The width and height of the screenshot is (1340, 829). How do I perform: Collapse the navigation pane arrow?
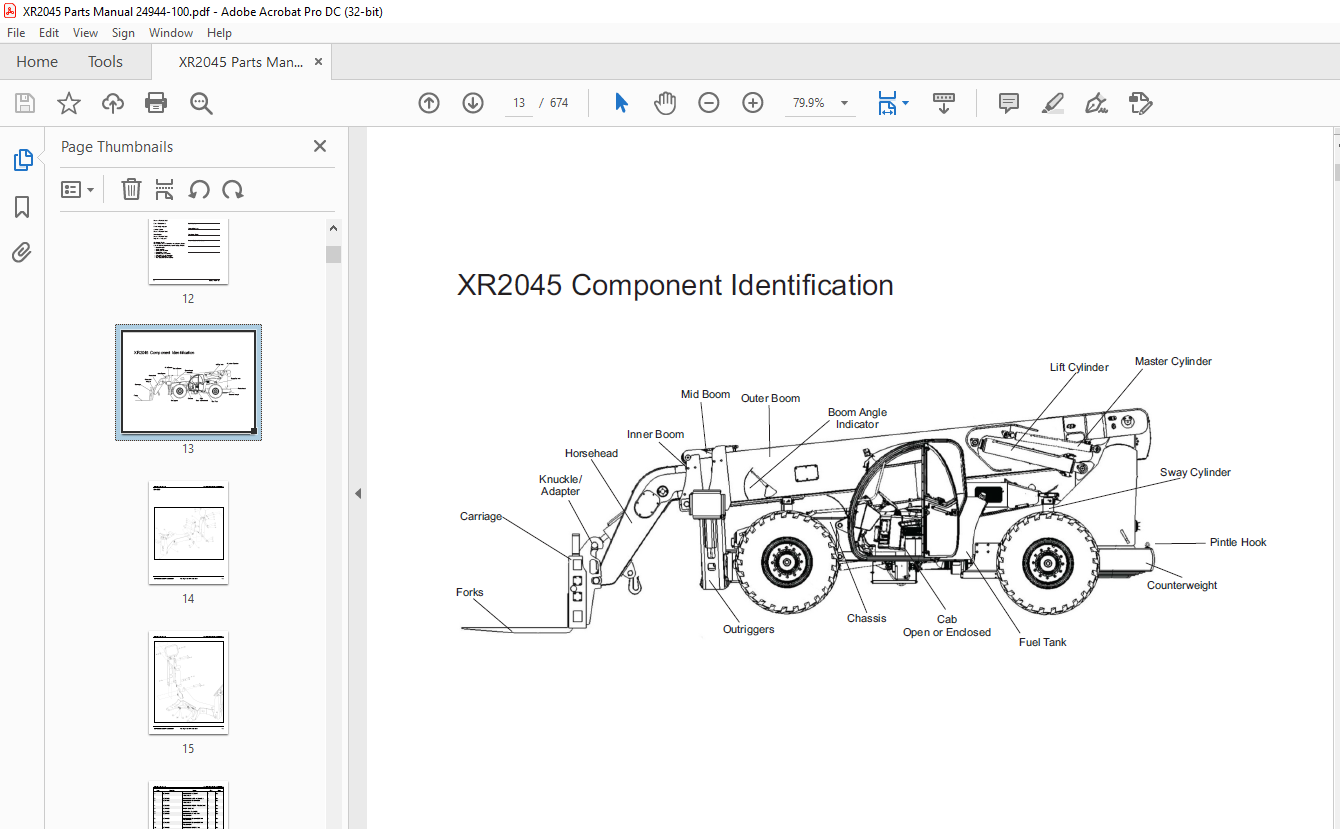click(357, 493)
